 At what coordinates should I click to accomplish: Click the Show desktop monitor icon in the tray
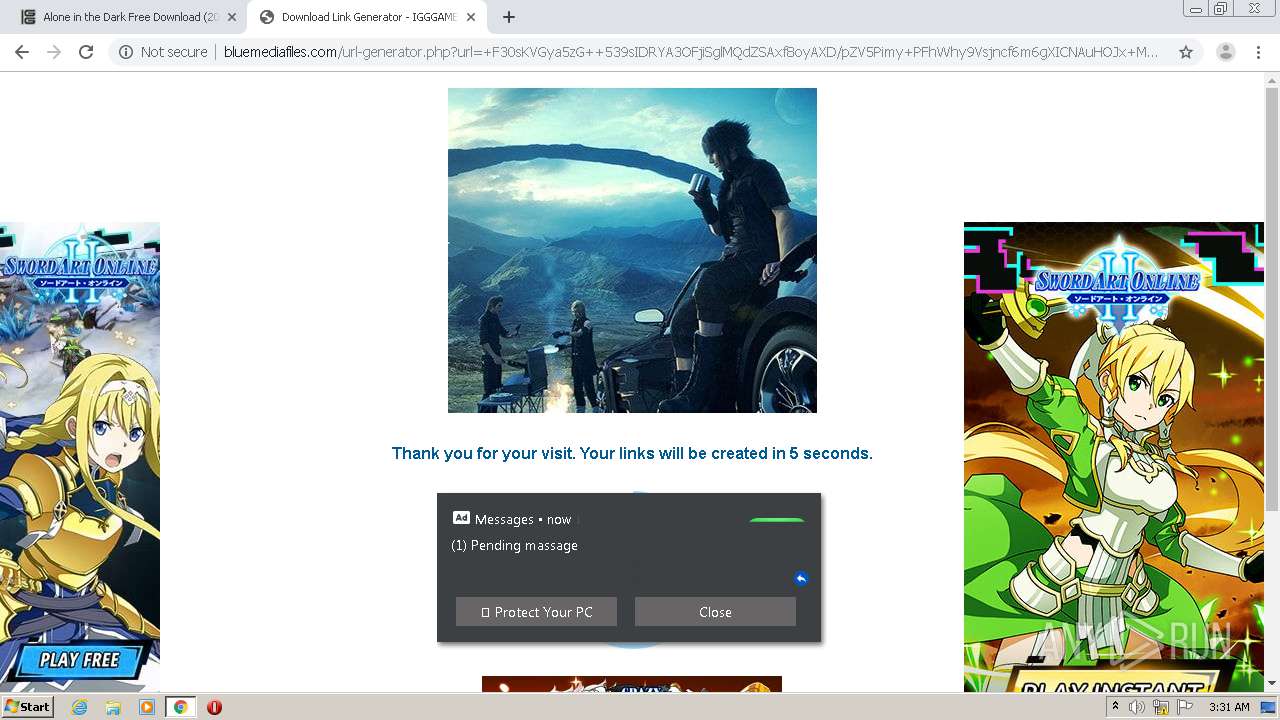point(1268,707)
